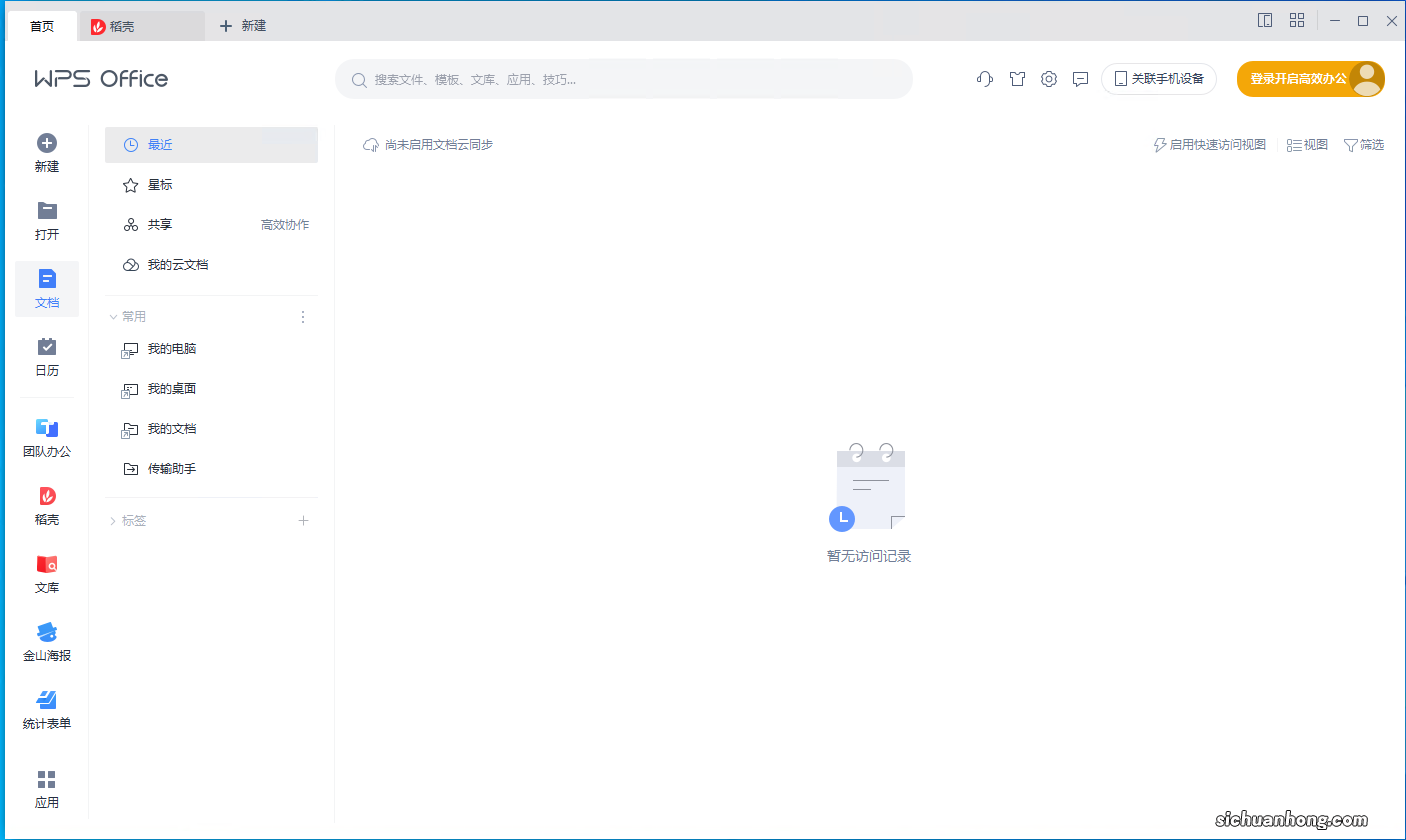Image resolution: width=1406 pixels, height=840 pixels.
Task: Click the customer service headset icon
Action: pos(985,79)
